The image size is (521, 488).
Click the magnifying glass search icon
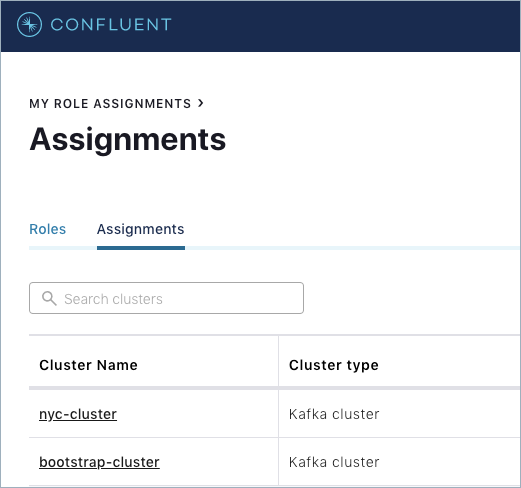pos(49,298)
